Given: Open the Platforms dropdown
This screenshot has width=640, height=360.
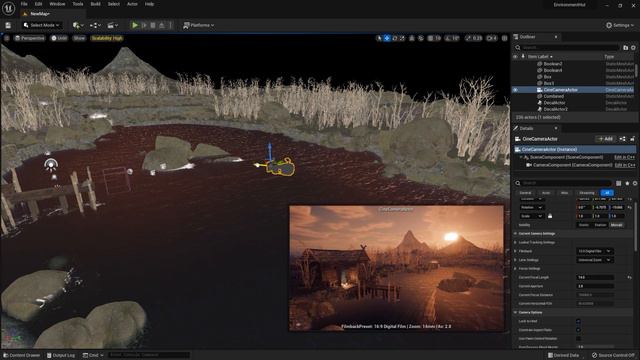Looking at the screenshot, I should click(x=199, y=25).
